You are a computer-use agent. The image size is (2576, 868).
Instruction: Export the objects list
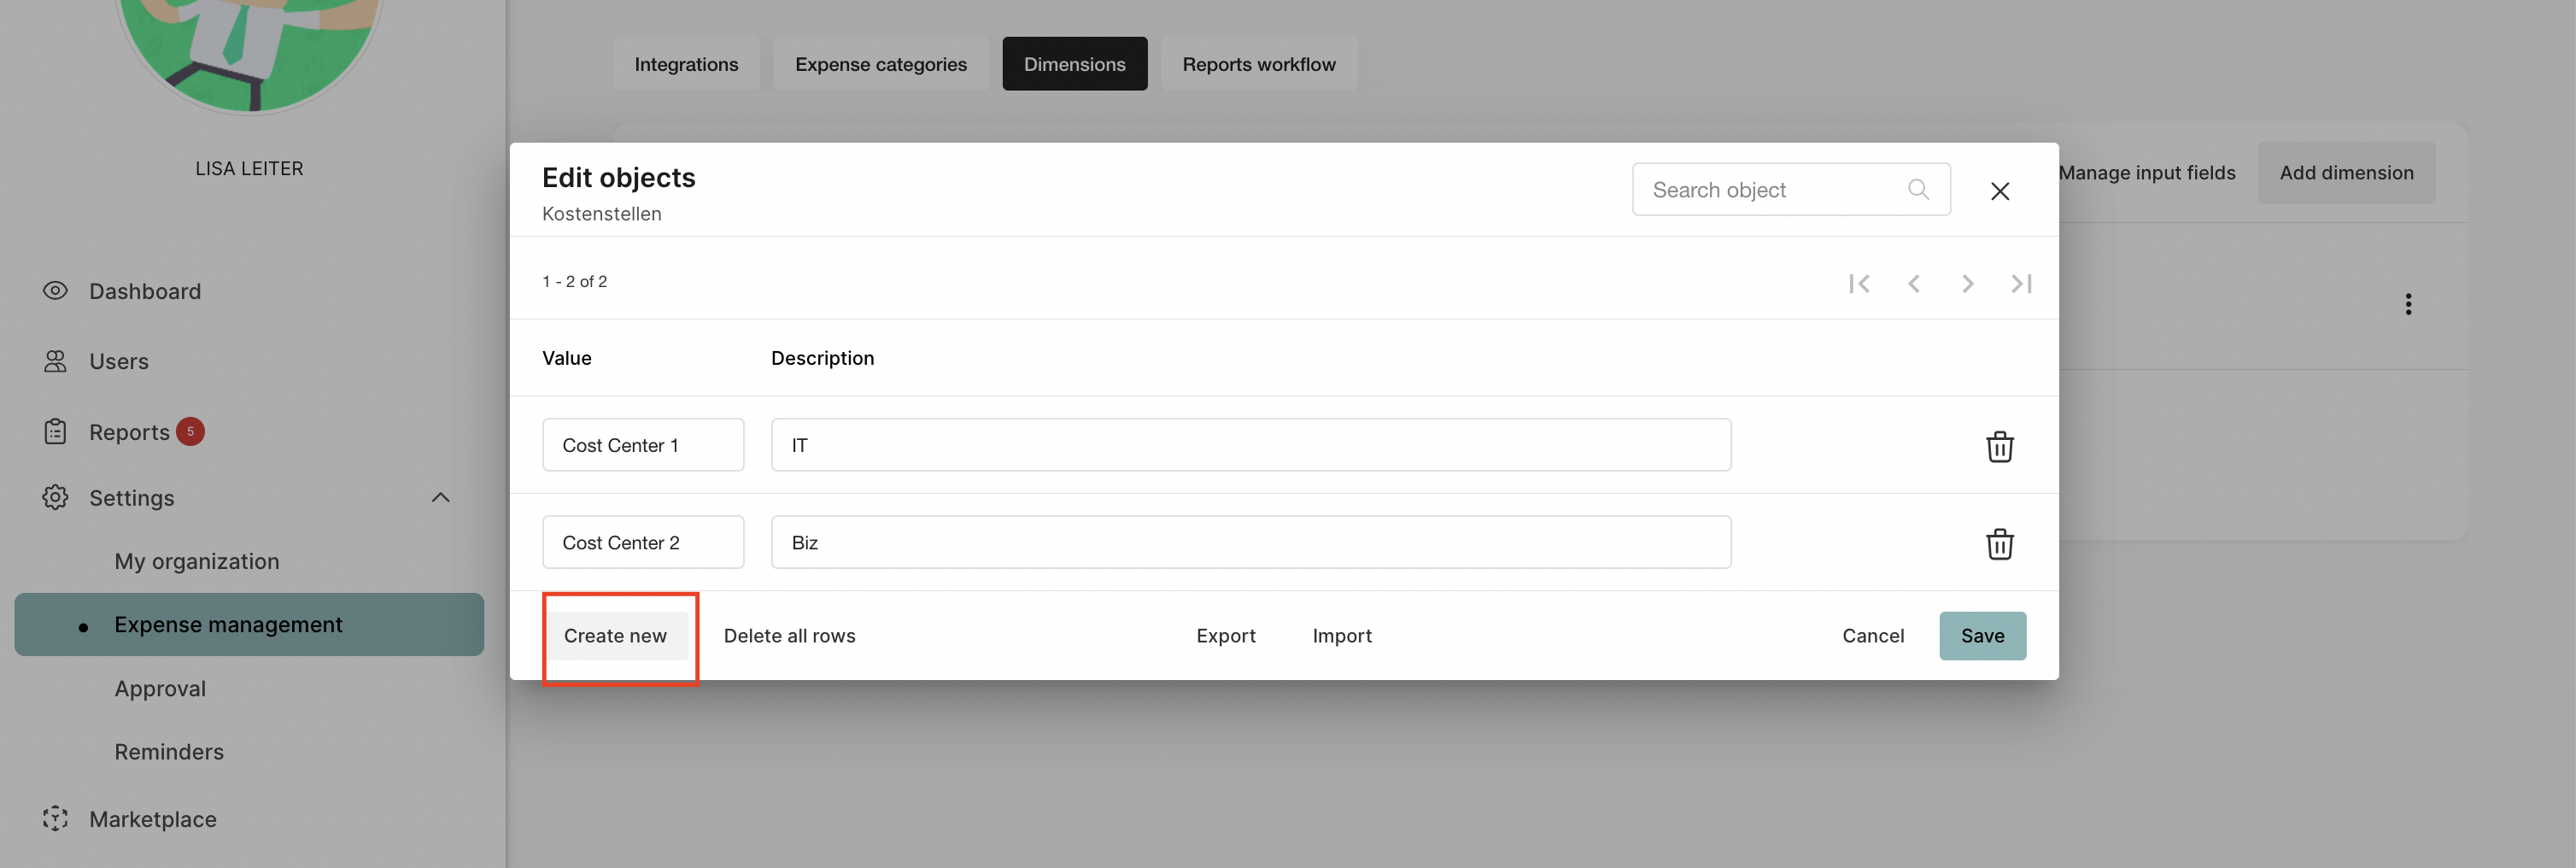(1225, 636)
